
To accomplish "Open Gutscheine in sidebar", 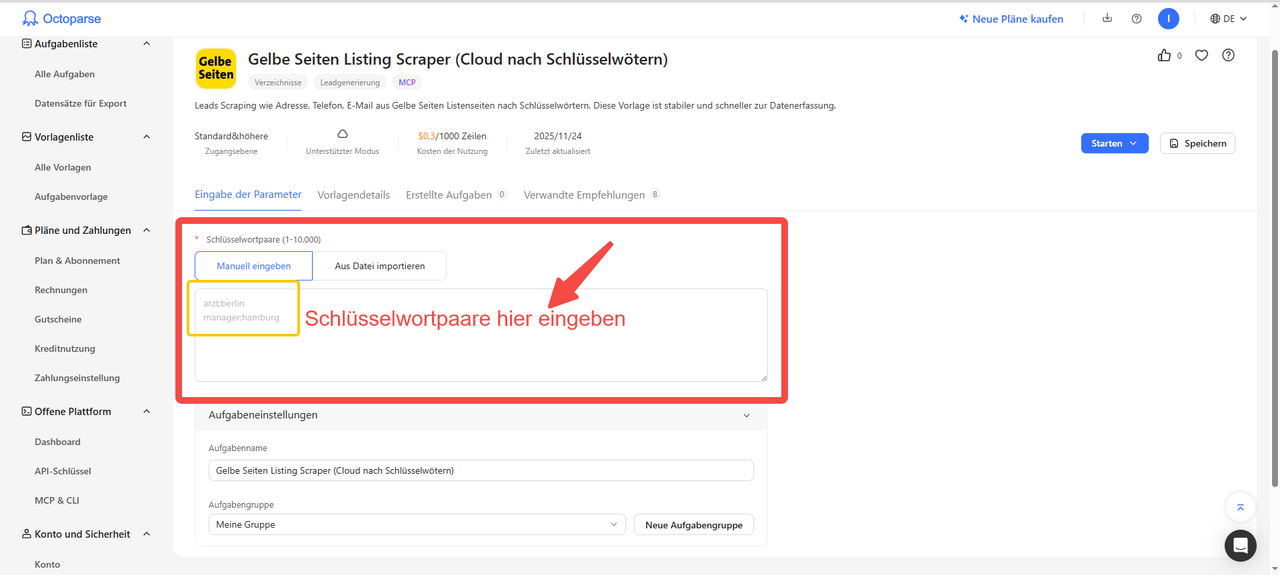I will [x=58, y=319].
